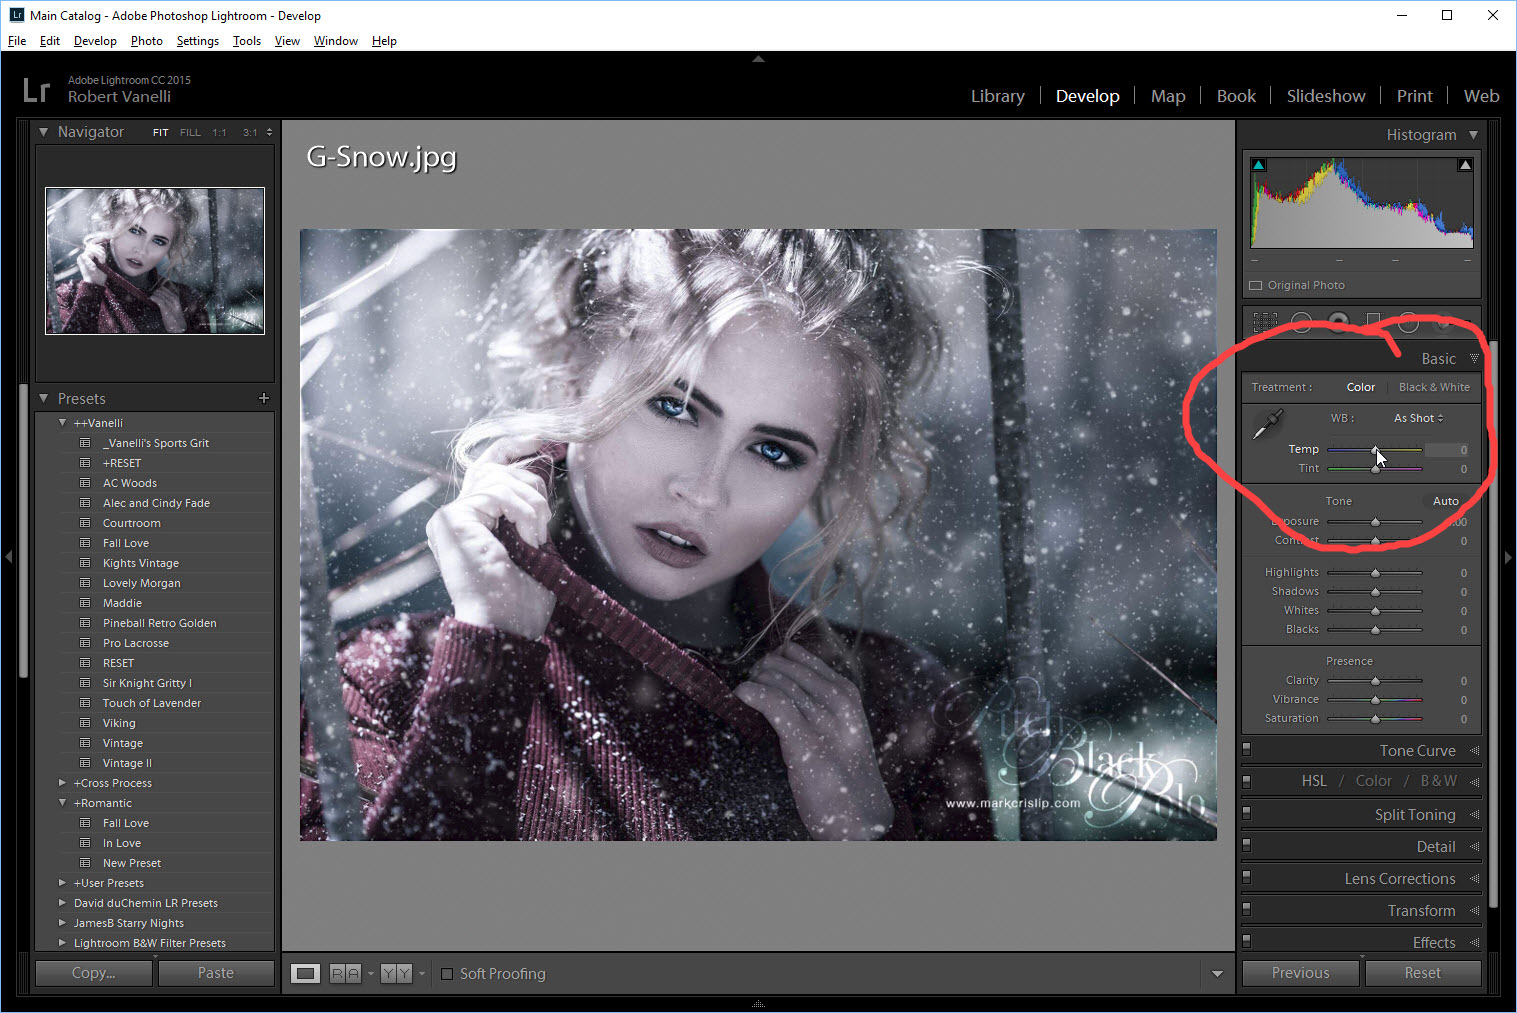The width and height of the screenshot is (1517, 1013).
Task: Enable the Soft Proofing checkbox
Action: tap(447, 974)
